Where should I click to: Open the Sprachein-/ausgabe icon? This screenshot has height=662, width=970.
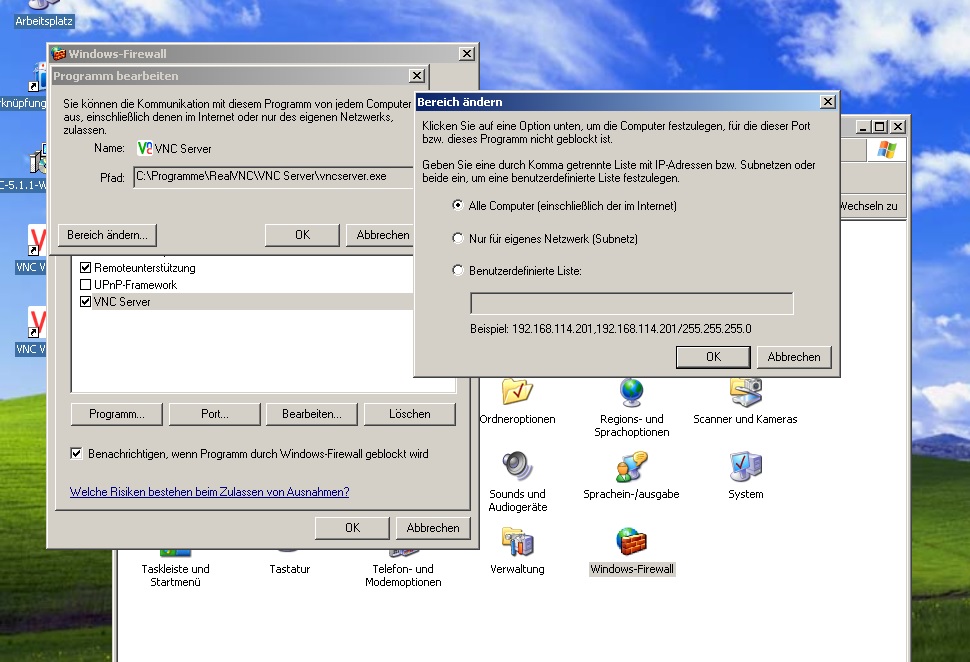click(632, 466)
